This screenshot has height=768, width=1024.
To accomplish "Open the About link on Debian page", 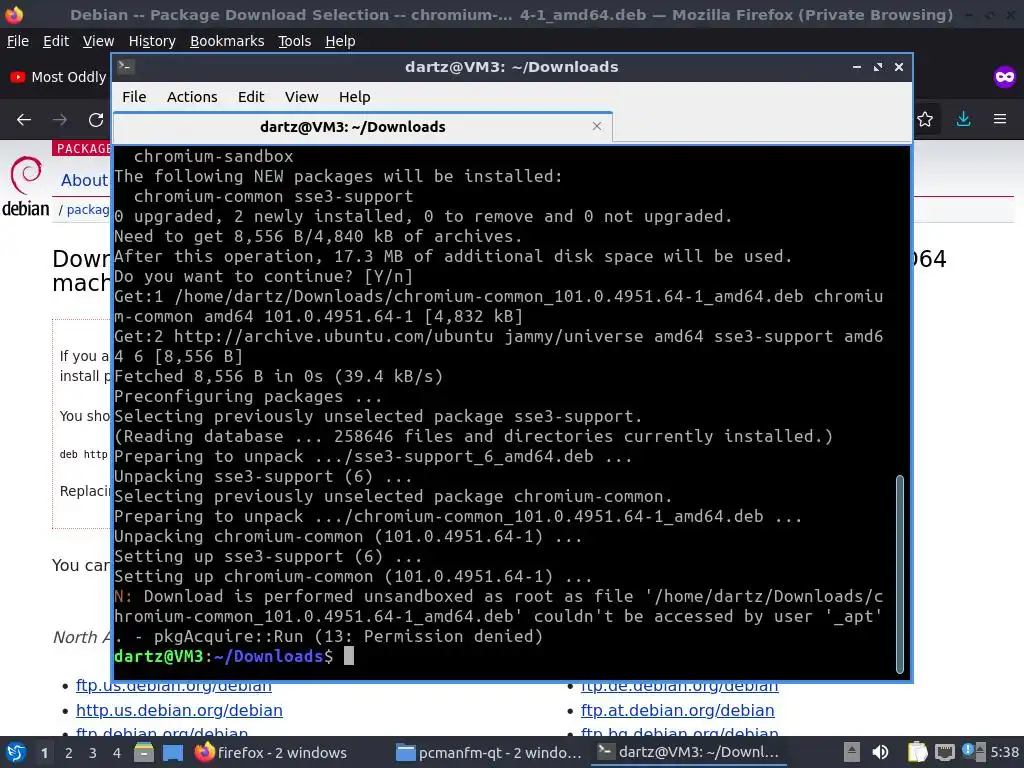I will [x=84, y=180].
